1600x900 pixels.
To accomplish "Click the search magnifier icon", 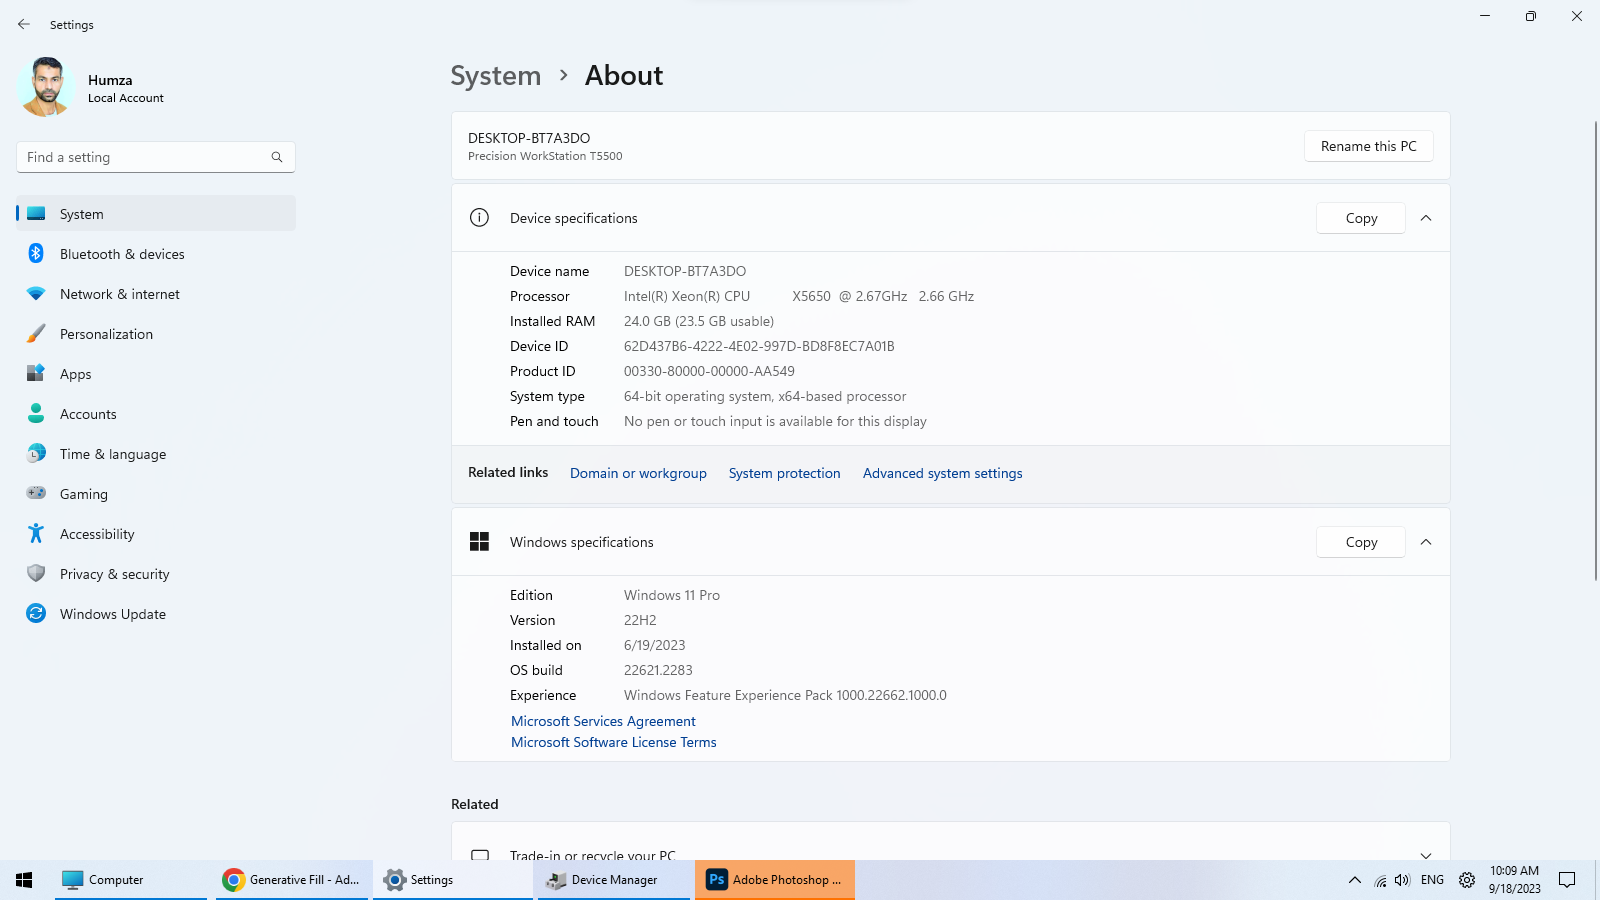I will [277, 157].
